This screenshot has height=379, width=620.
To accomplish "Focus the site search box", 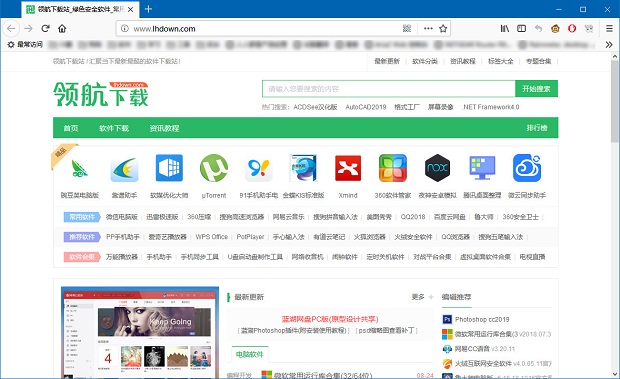I will pos(388,89).
